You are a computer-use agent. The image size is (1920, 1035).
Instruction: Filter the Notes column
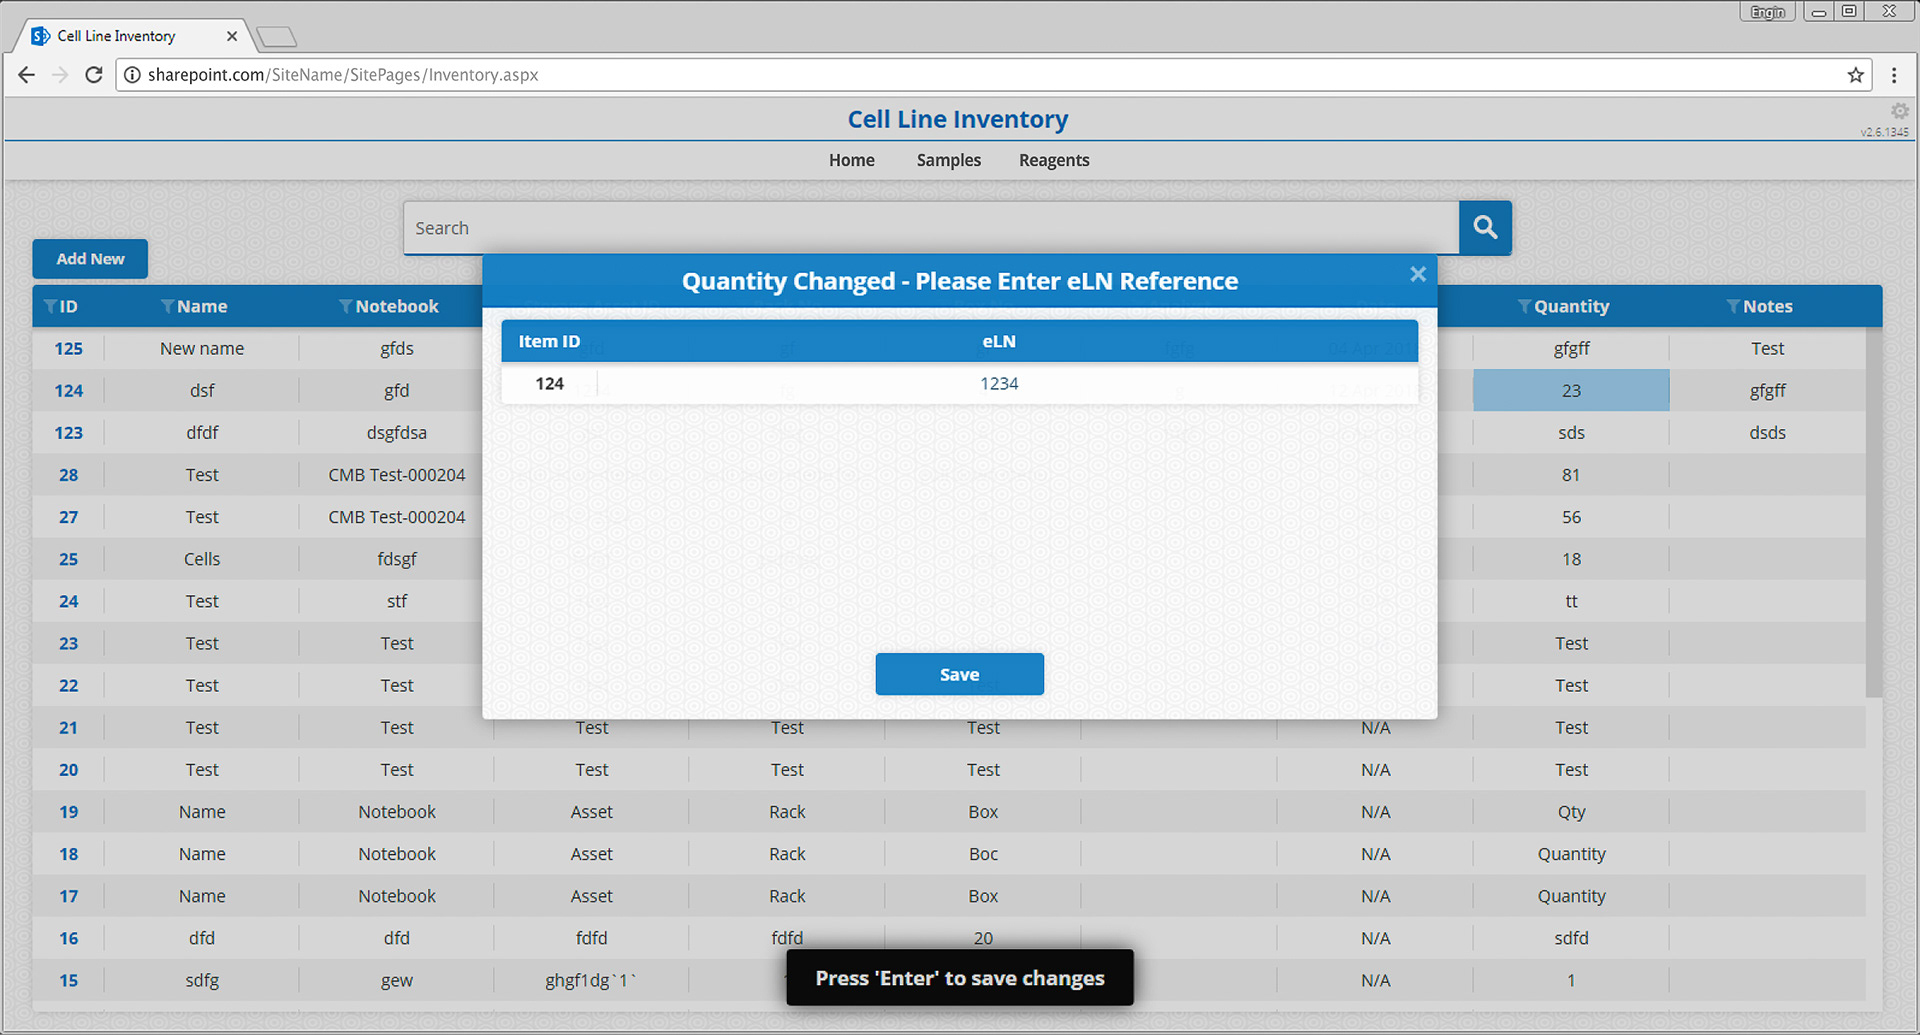tap(1733, 306)
